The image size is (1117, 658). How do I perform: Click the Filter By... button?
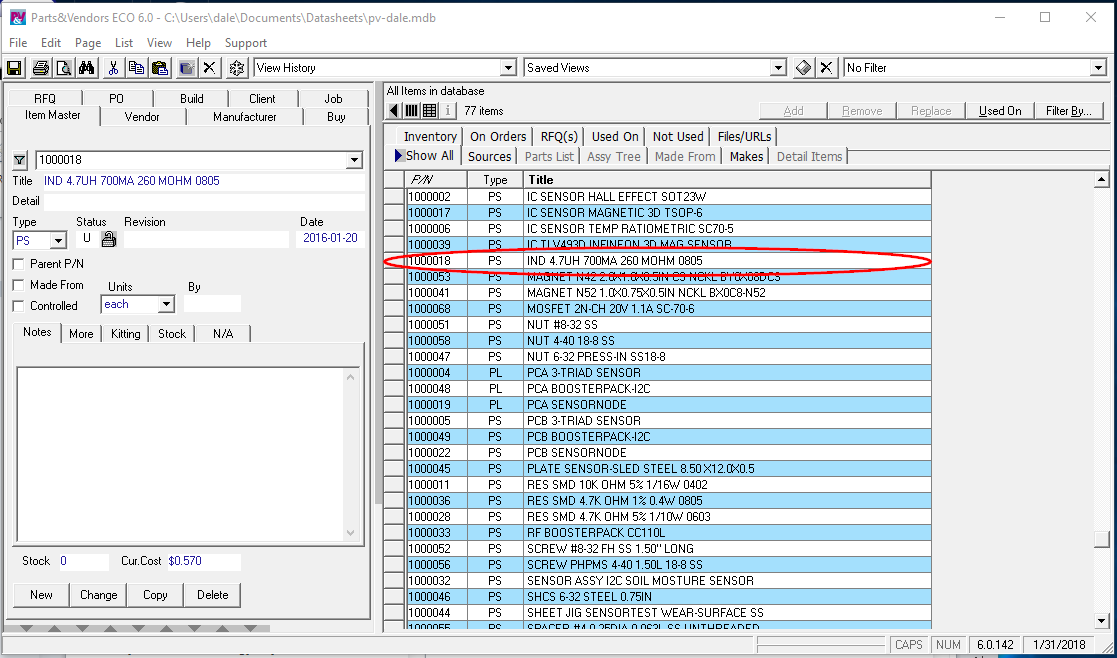1069,111
